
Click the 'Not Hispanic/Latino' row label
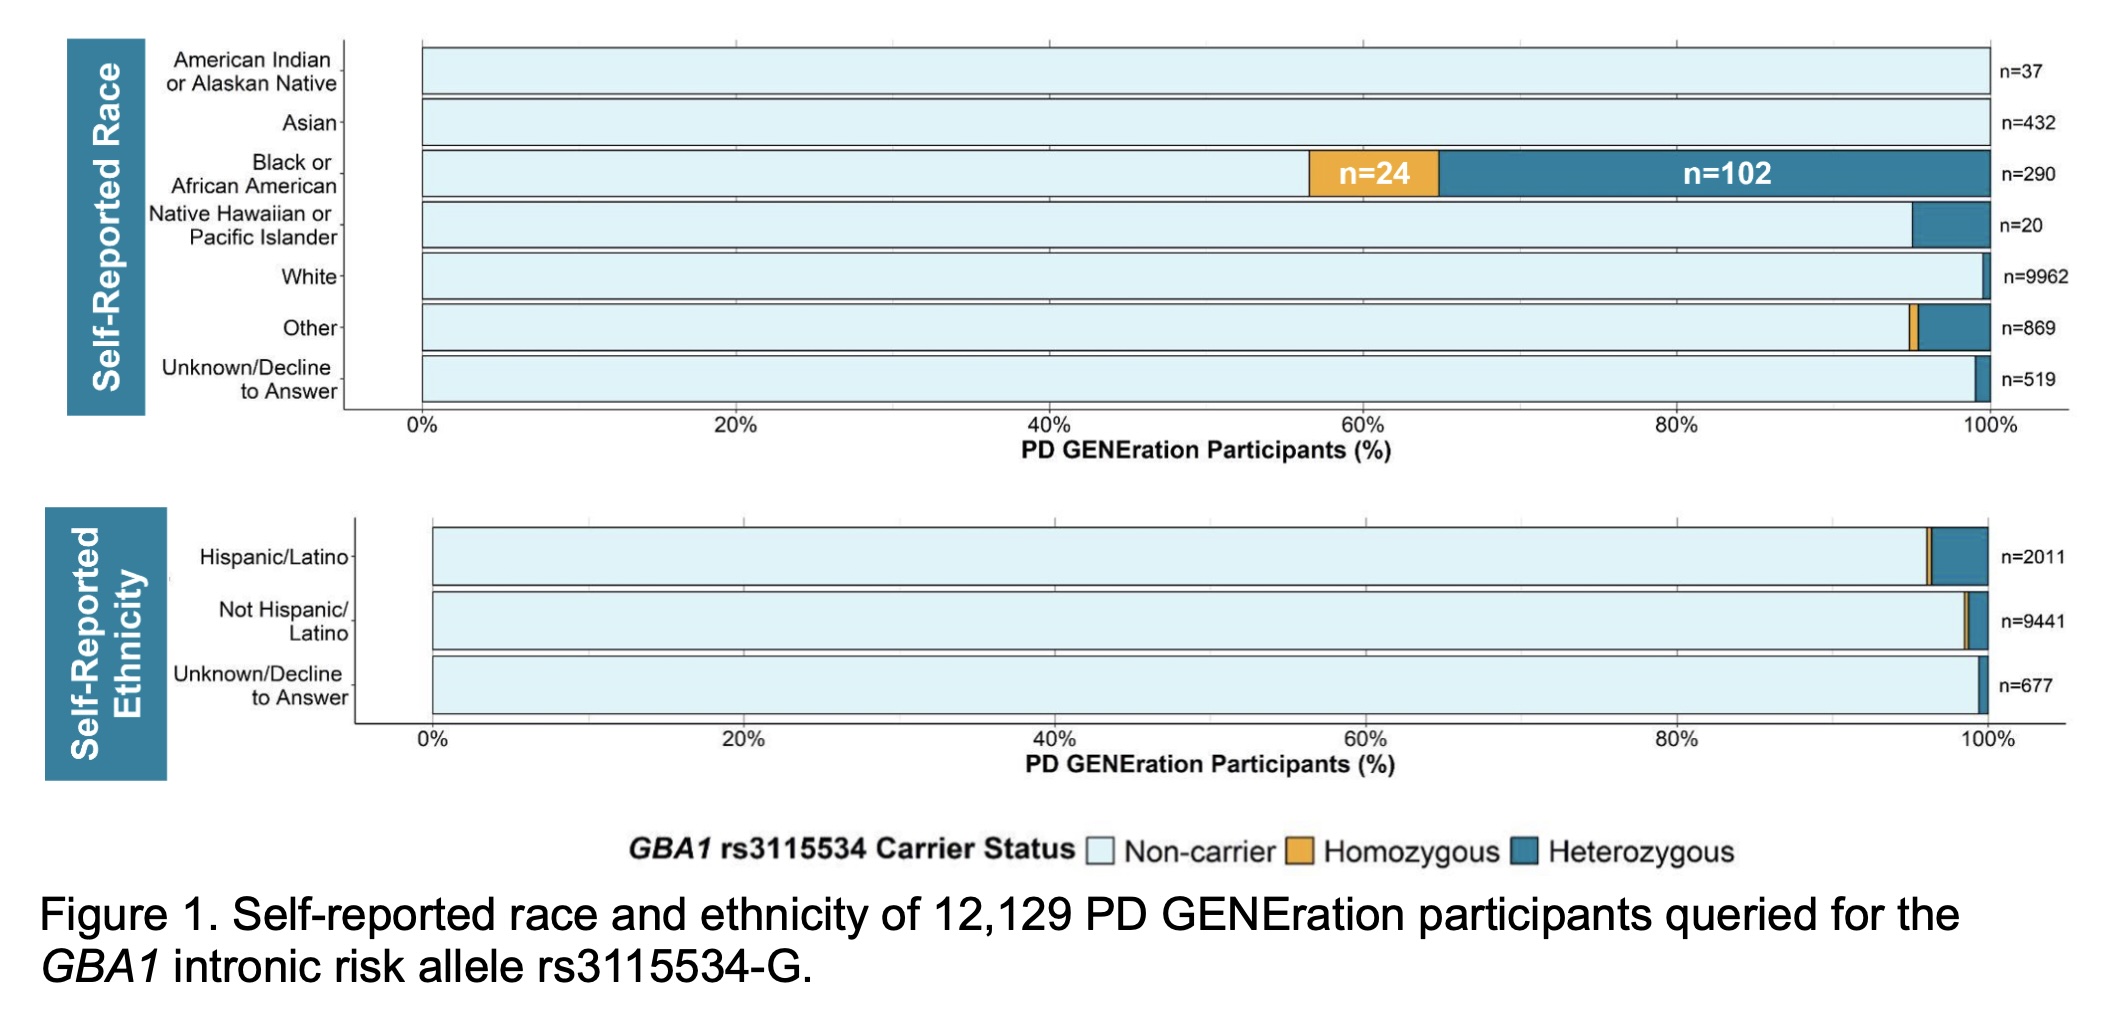[x=283, y=621]
